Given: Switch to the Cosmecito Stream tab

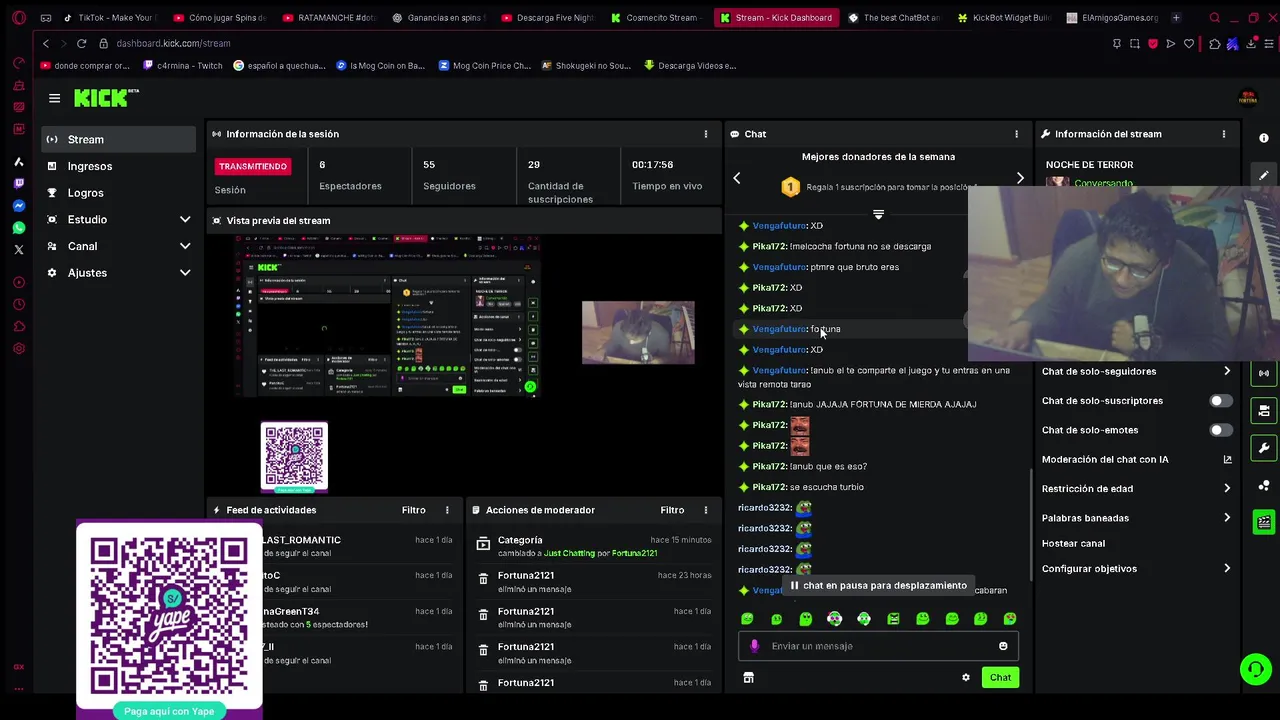Looking at the screenshot, I should [x=654, y=18].
